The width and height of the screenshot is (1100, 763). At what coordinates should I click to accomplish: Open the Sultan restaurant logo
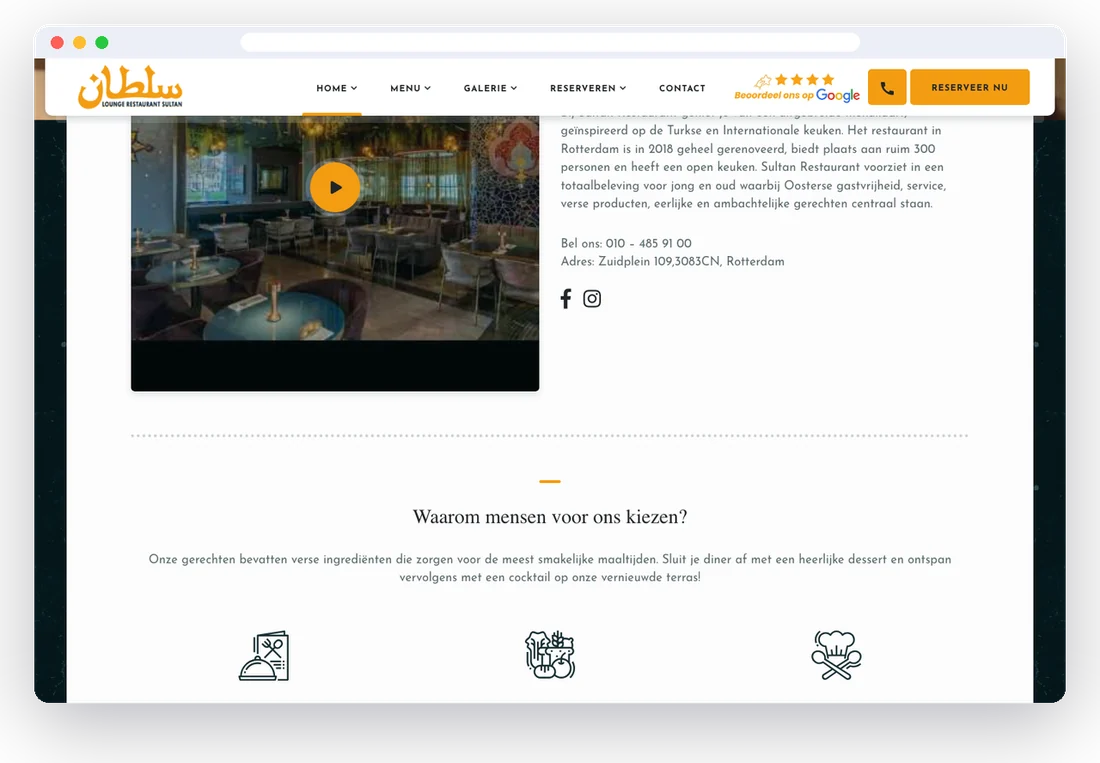pyautogui.click(x=130, y=88)
